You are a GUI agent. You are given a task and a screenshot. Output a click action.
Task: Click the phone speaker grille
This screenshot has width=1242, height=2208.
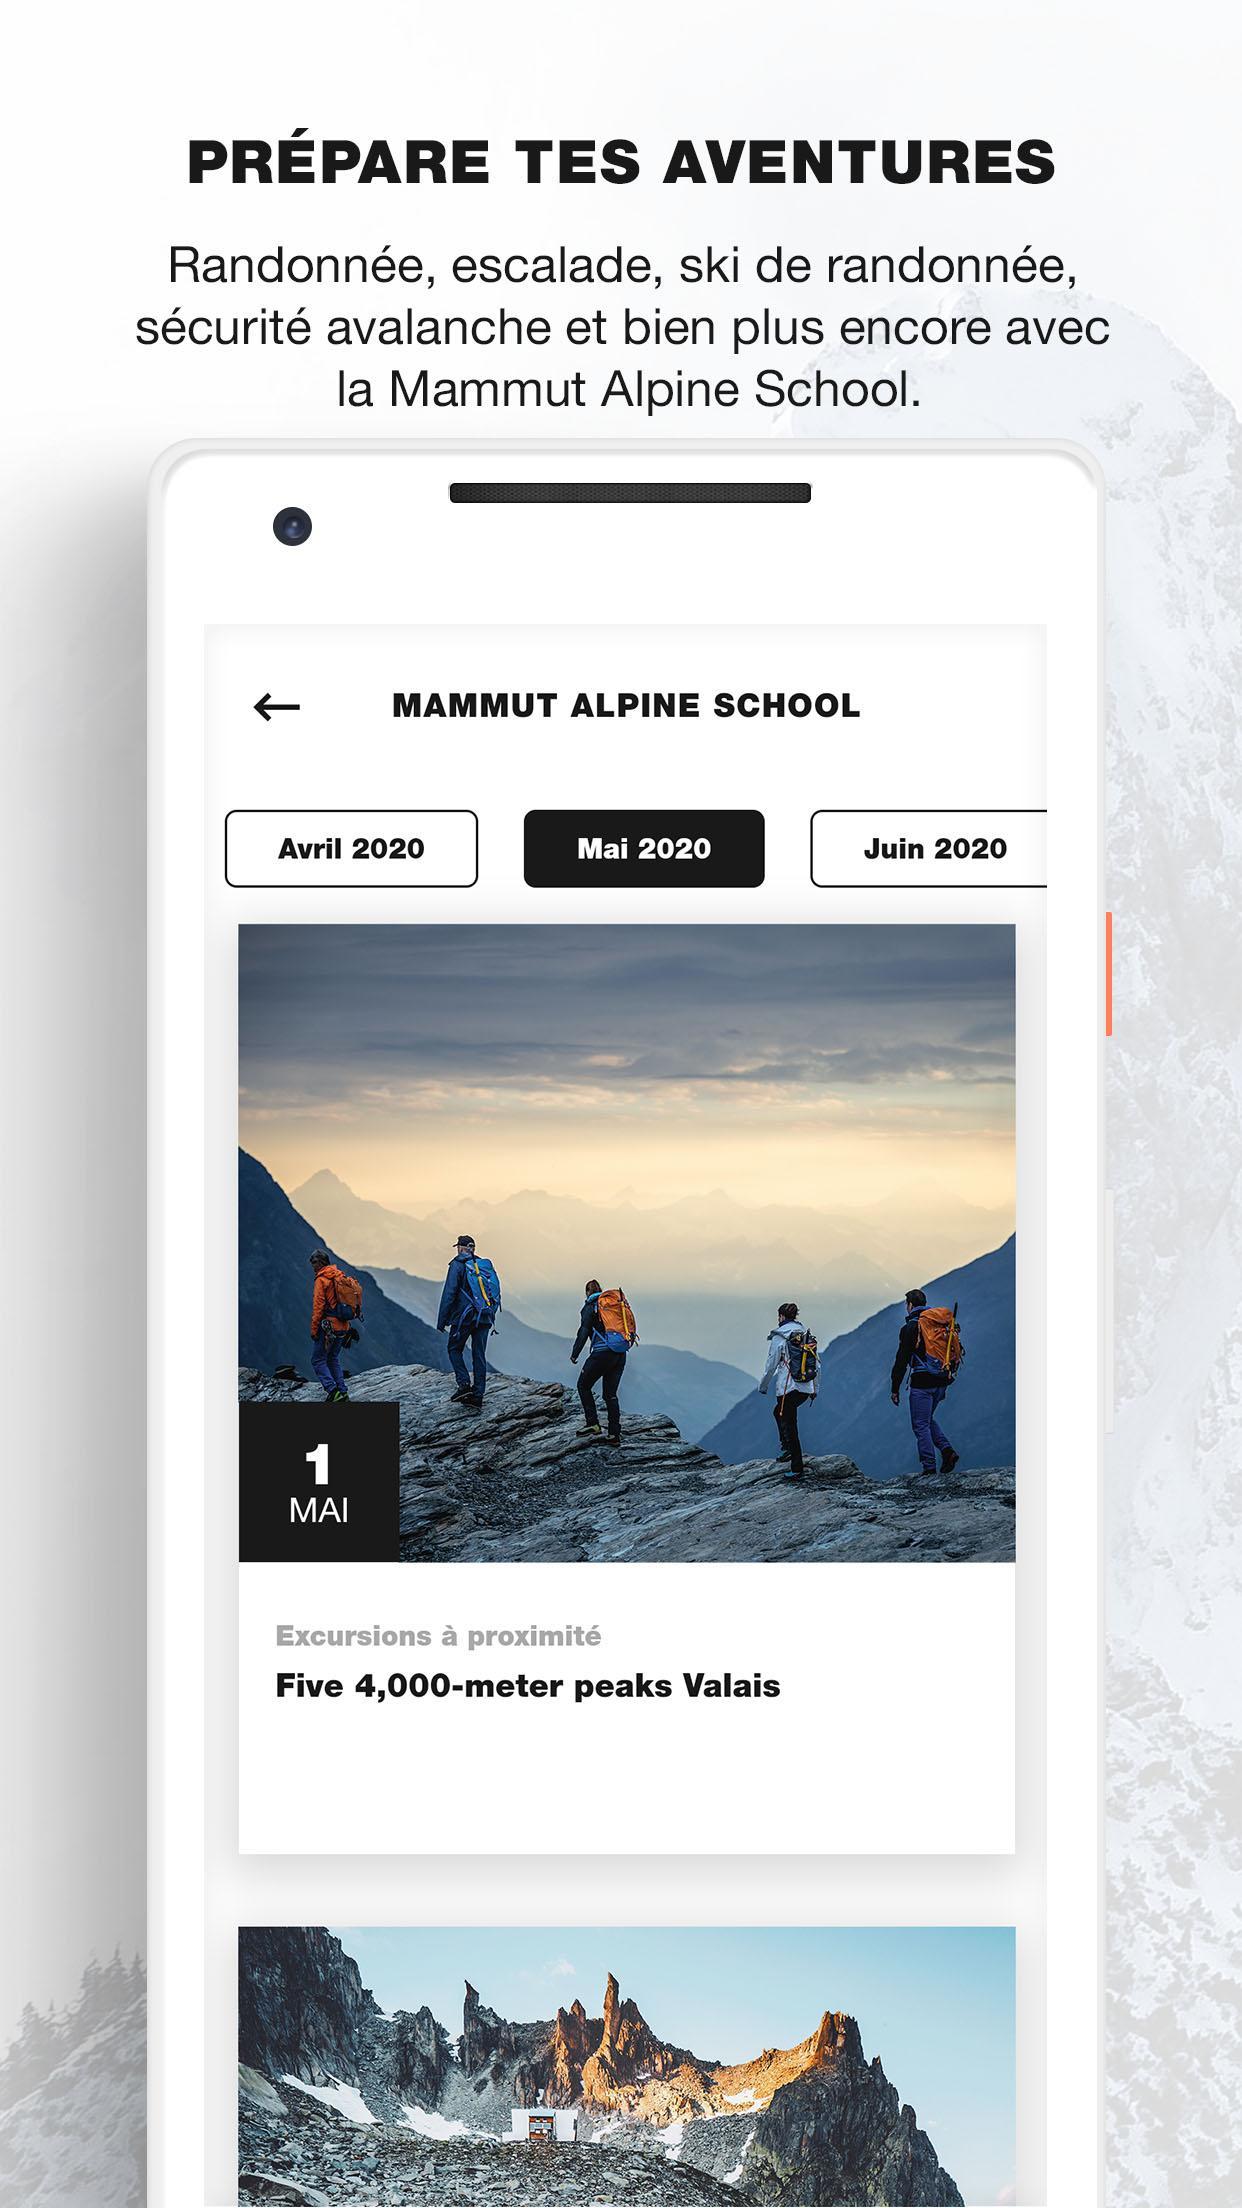pos(630,493)
